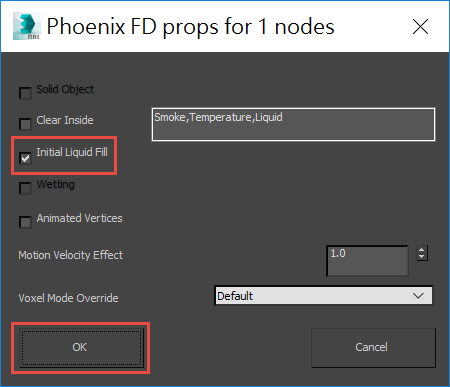Click the 3ds Max app icon in title bar
This screenshot has height=387, width=450.
pos(27,26)
